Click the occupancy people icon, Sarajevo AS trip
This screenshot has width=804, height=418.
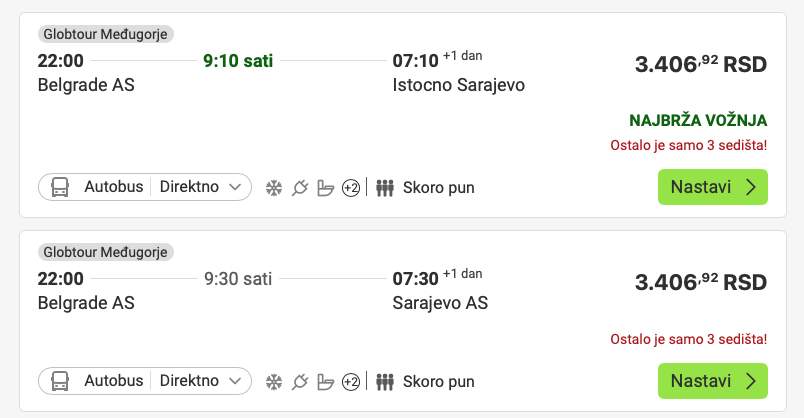click(385, 381)
